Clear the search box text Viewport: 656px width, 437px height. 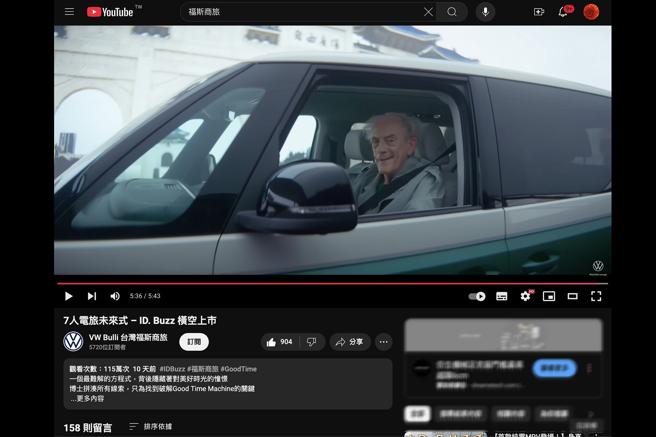click(x=428, y=12)
